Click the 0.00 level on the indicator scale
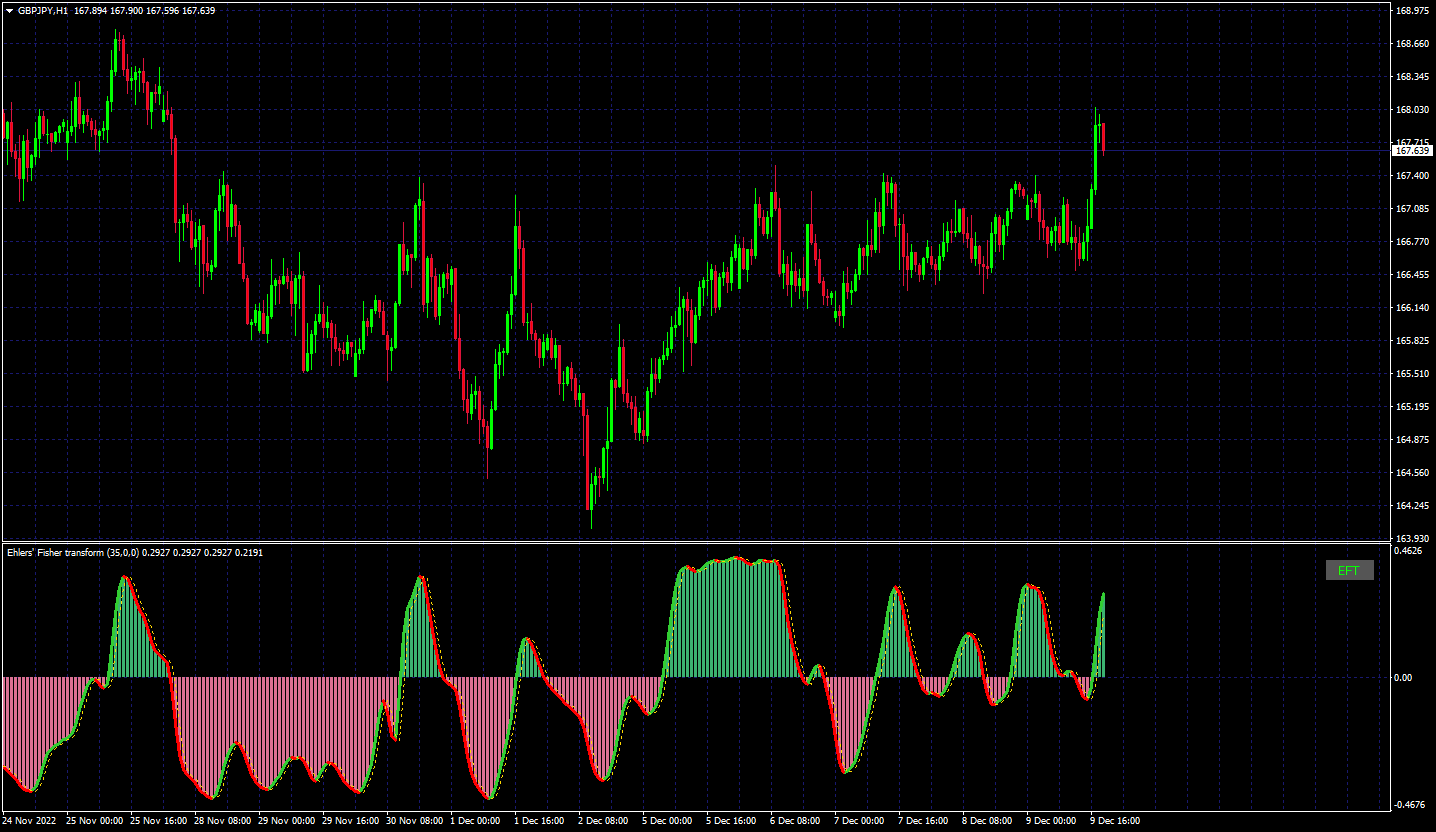 point(1405,677)
